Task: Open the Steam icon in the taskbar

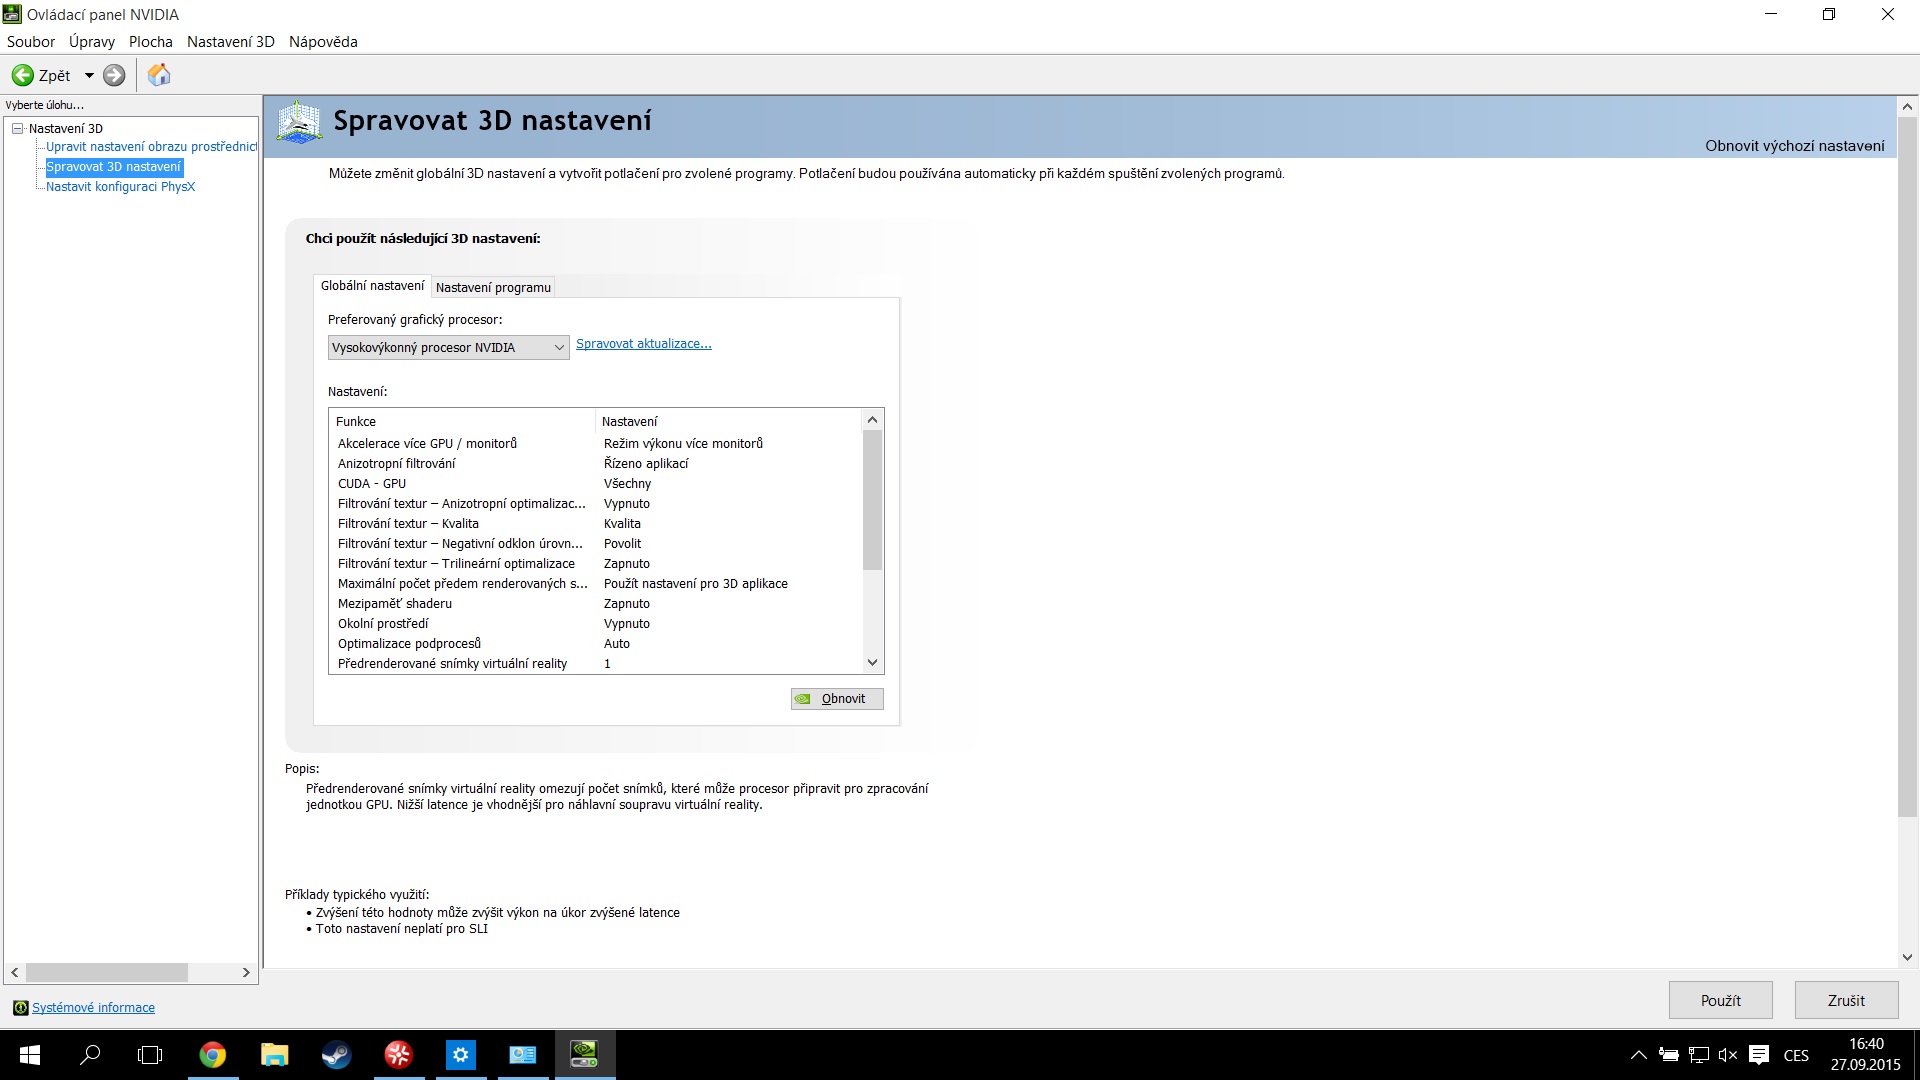Action: [x=336, y=1054]
